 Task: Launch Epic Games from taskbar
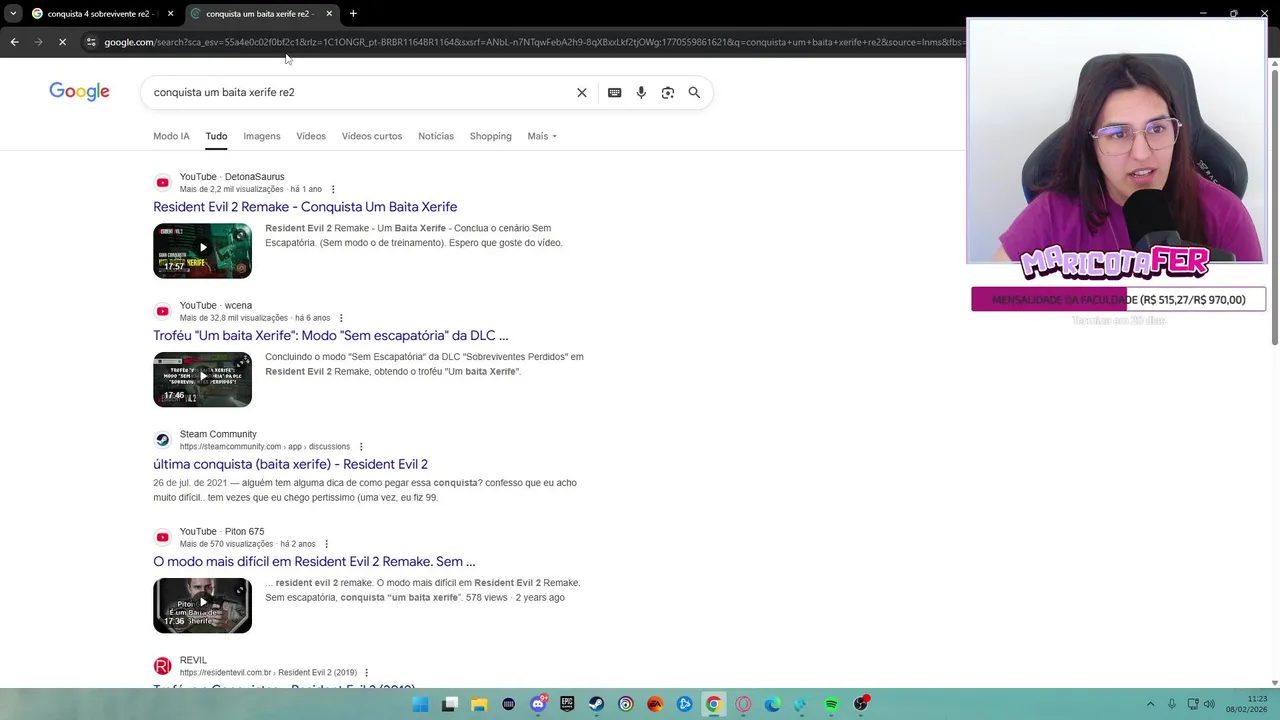567,704
